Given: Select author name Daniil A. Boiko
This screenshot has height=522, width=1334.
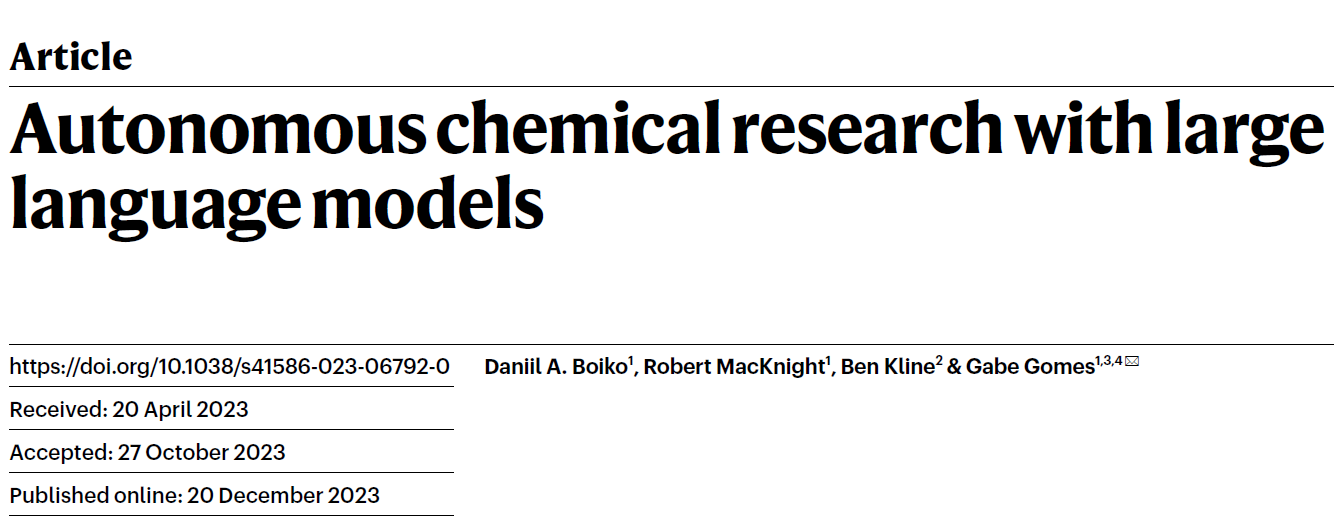Looking at the screenshot, I should [556, 367].
